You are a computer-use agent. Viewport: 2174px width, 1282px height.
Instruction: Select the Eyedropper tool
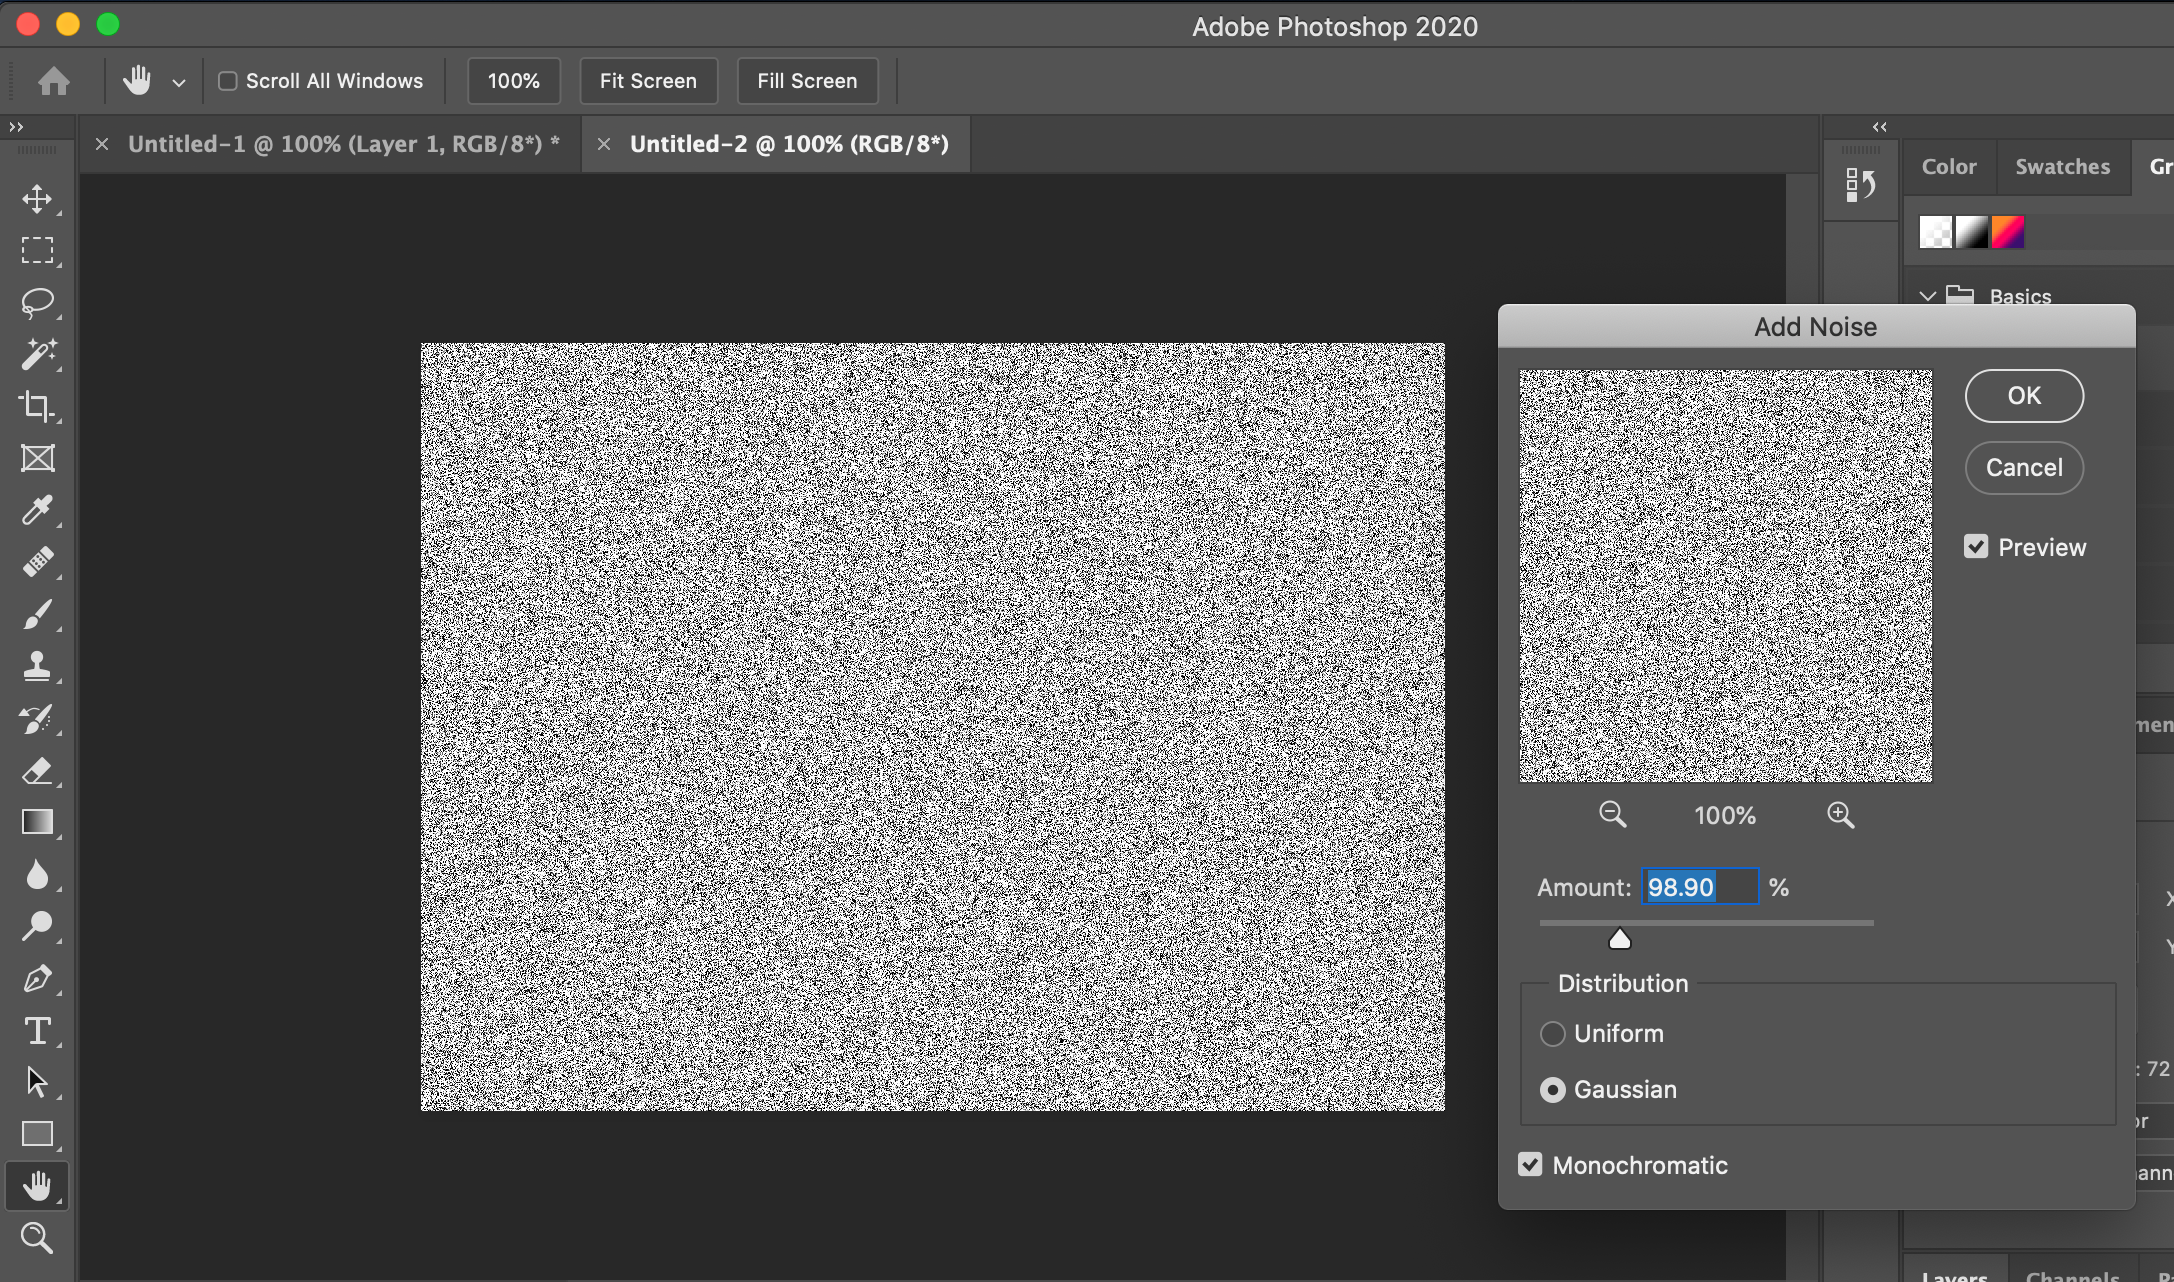click(x=37, y=510)
